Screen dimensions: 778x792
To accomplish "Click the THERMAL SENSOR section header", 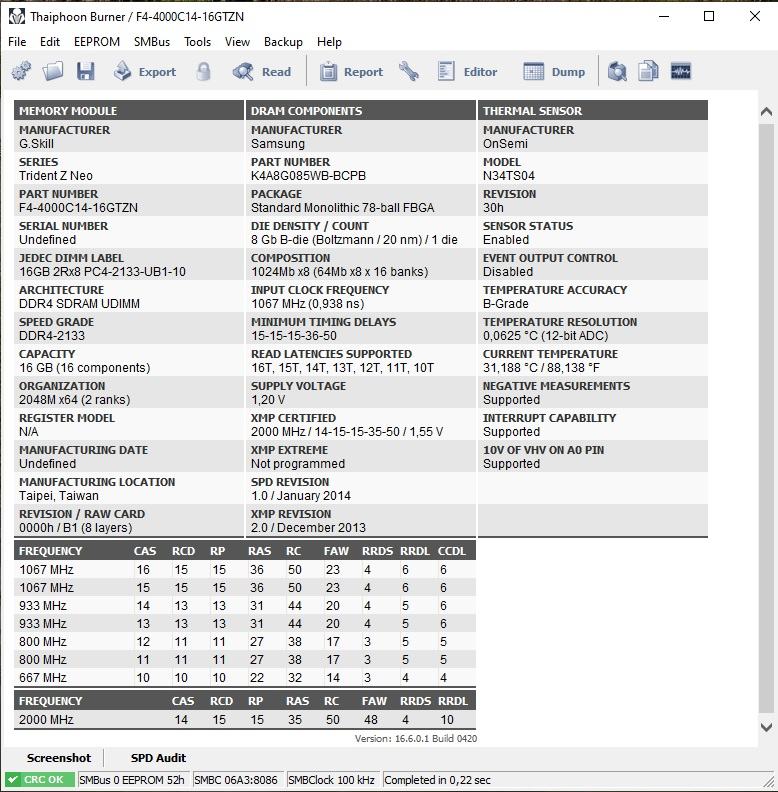I will tap(593, 111).
